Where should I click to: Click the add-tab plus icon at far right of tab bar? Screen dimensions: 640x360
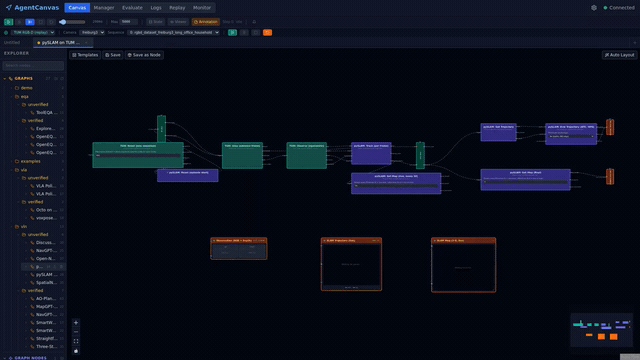(635, 42)
